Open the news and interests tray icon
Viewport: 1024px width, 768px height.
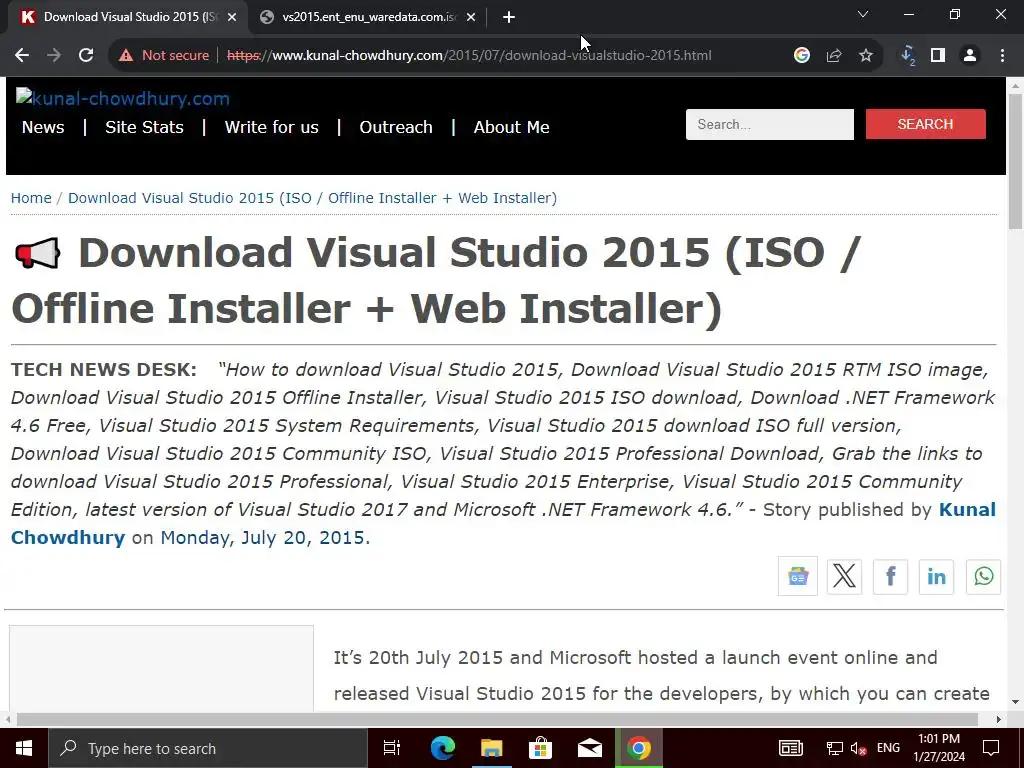791,748
